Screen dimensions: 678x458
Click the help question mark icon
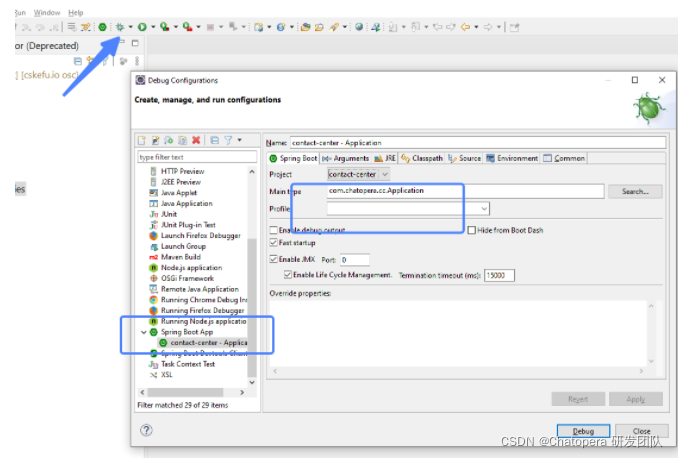(146, 430)
